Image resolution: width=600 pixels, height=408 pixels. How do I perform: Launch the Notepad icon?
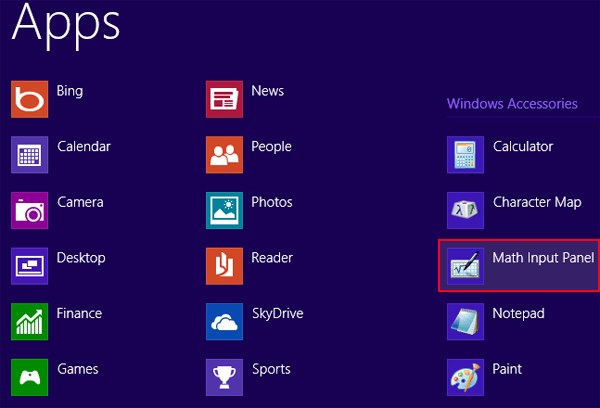tap(465, 322)
